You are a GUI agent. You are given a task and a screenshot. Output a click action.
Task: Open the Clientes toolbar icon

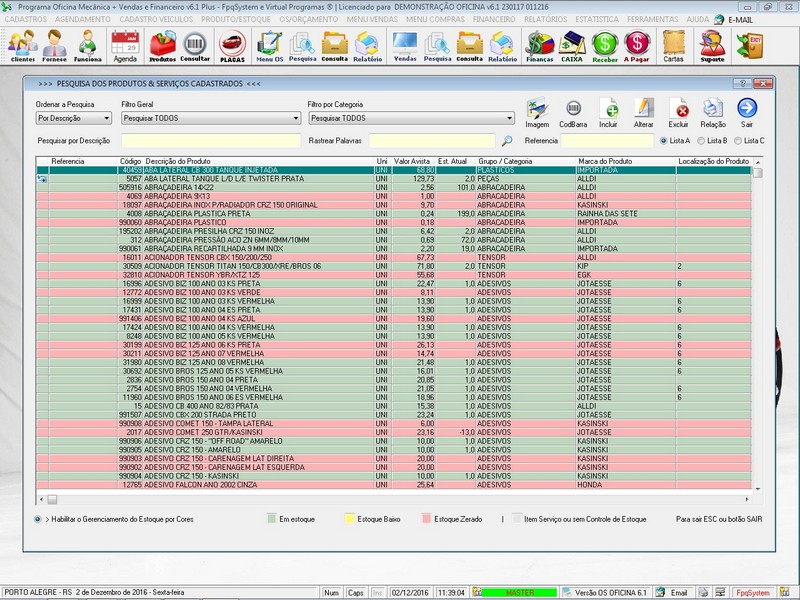tap(22, 45)
